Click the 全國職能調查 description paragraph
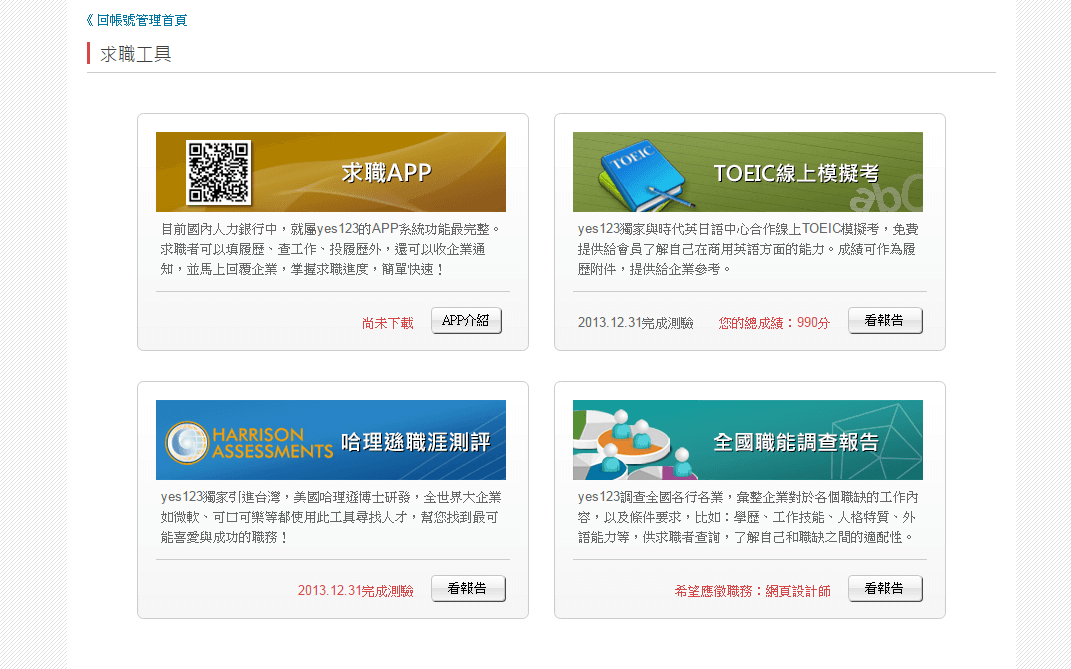Screen dimensions: 1071x669 click(x=748, y=517)
